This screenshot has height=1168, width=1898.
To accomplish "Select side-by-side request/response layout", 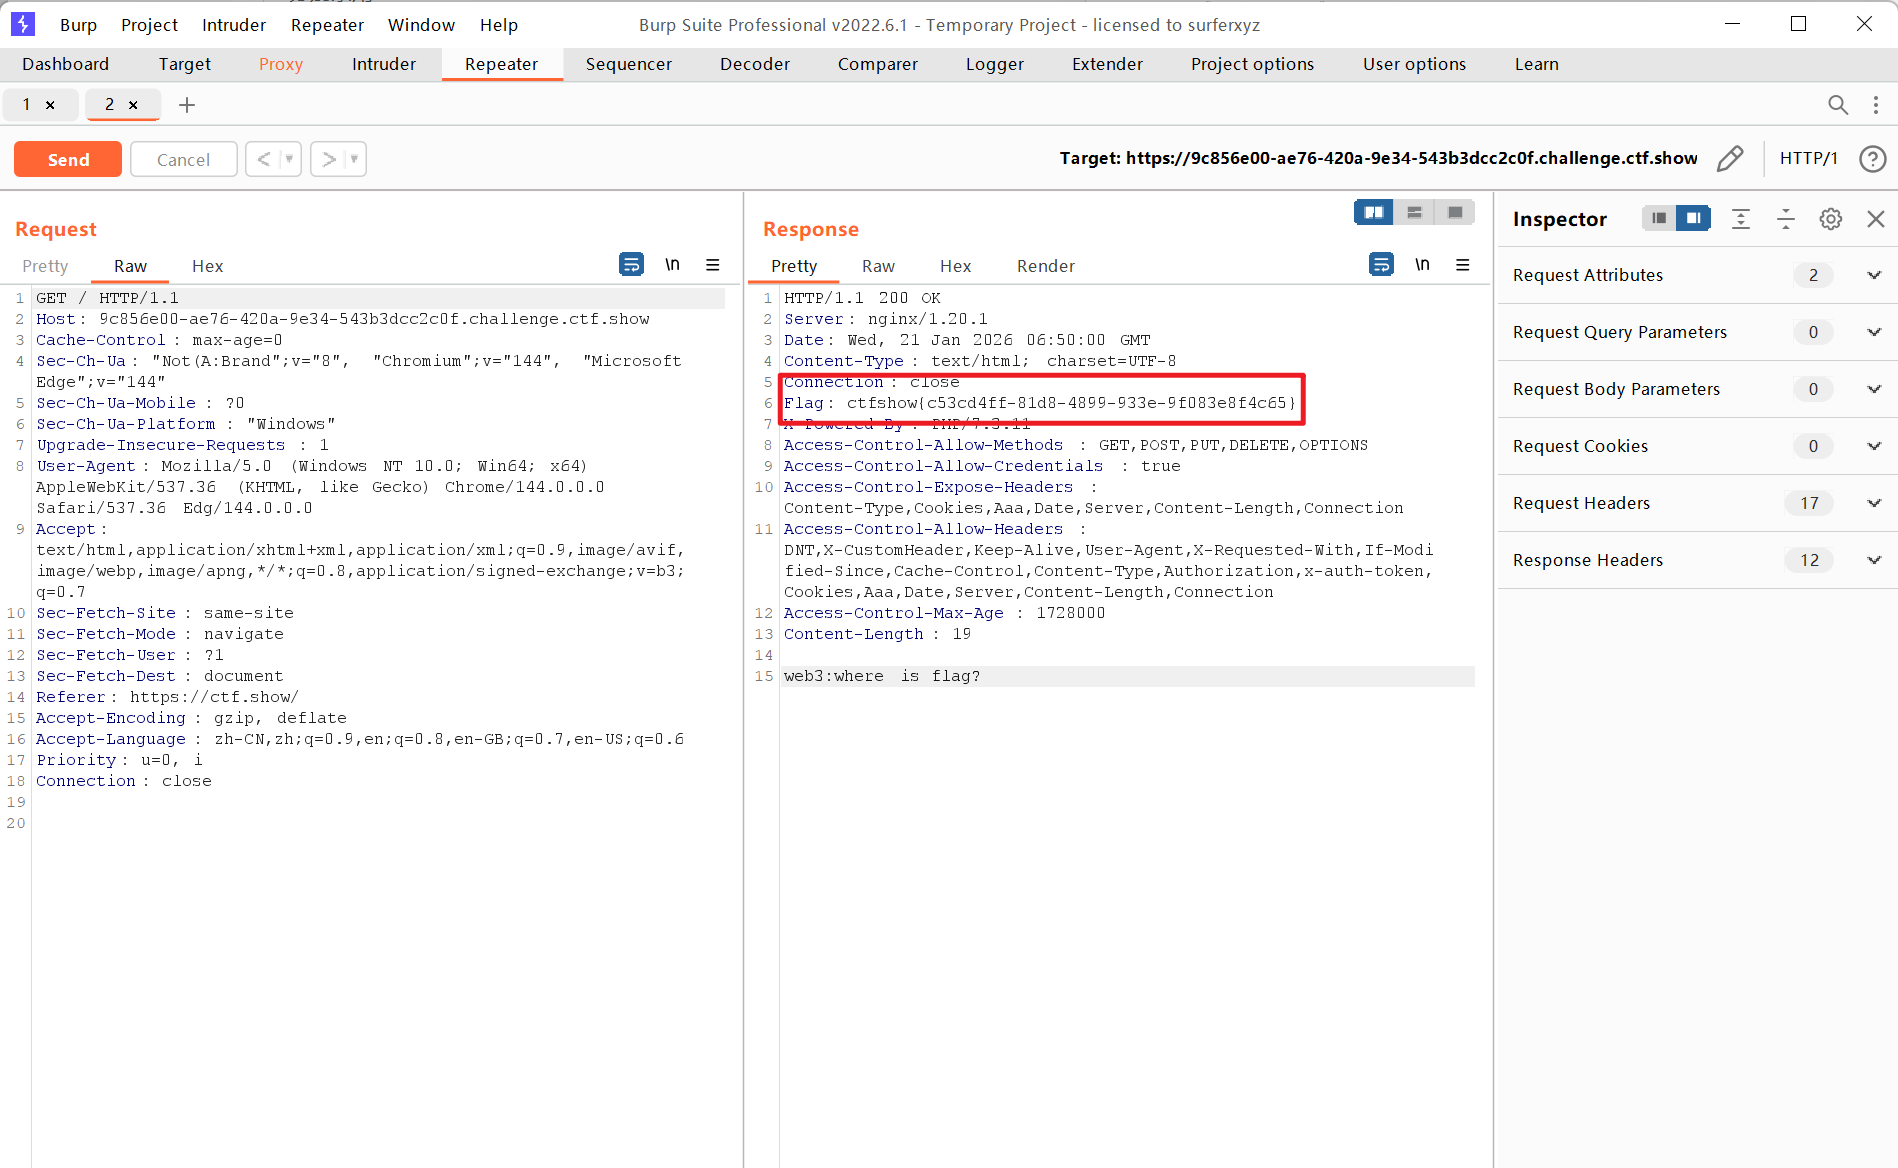I will (1374, 212).
